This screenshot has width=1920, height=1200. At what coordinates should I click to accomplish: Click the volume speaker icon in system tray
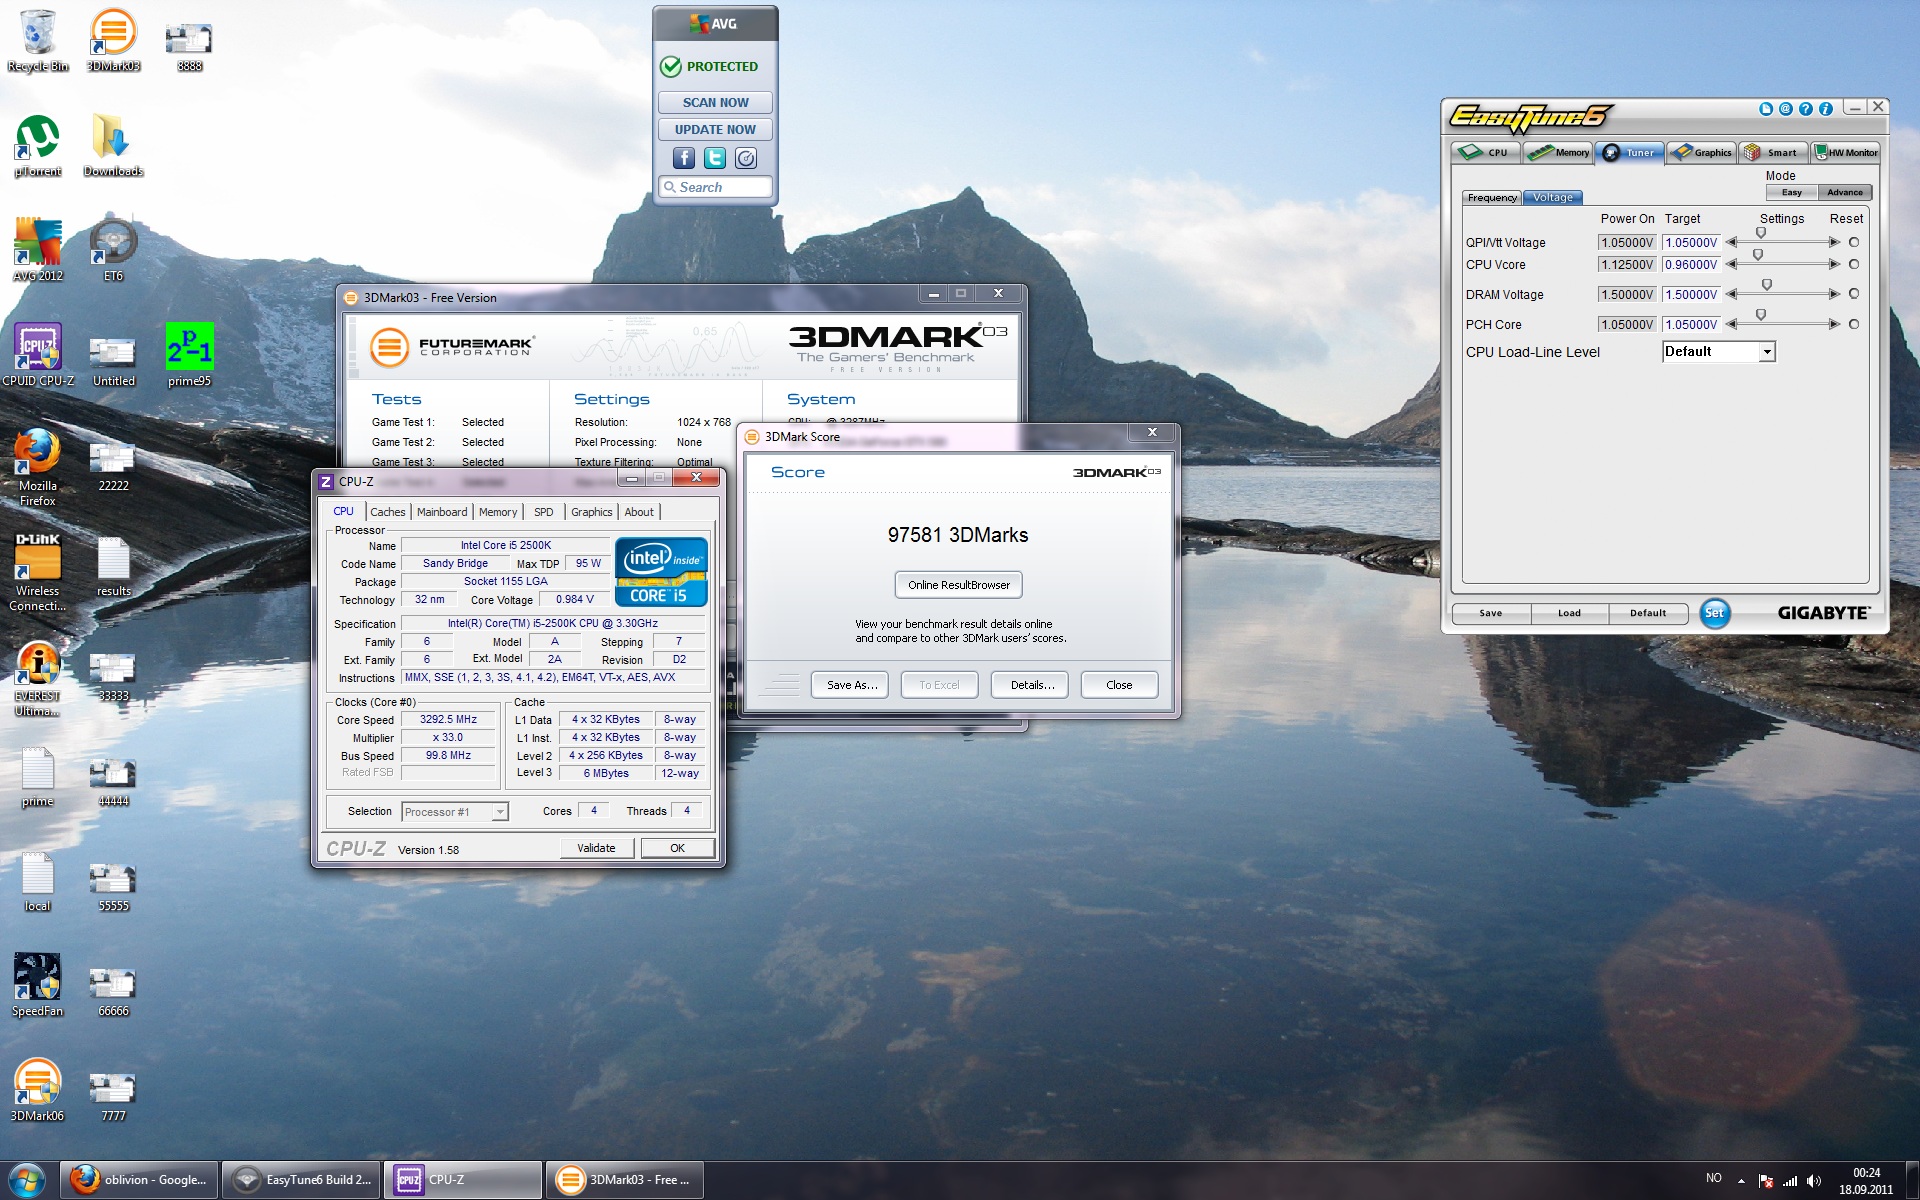[1814, 1181]
